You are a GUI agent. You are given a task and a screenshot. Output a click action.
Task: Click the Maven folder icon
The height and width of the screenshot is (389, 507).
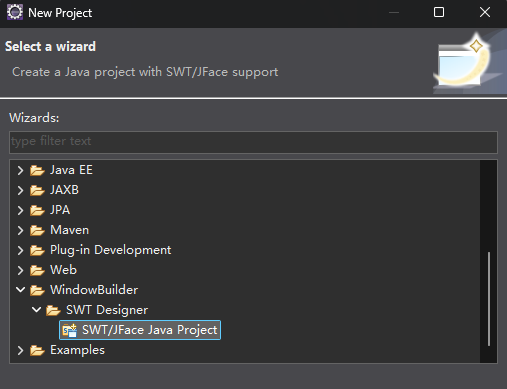(37, 230)
